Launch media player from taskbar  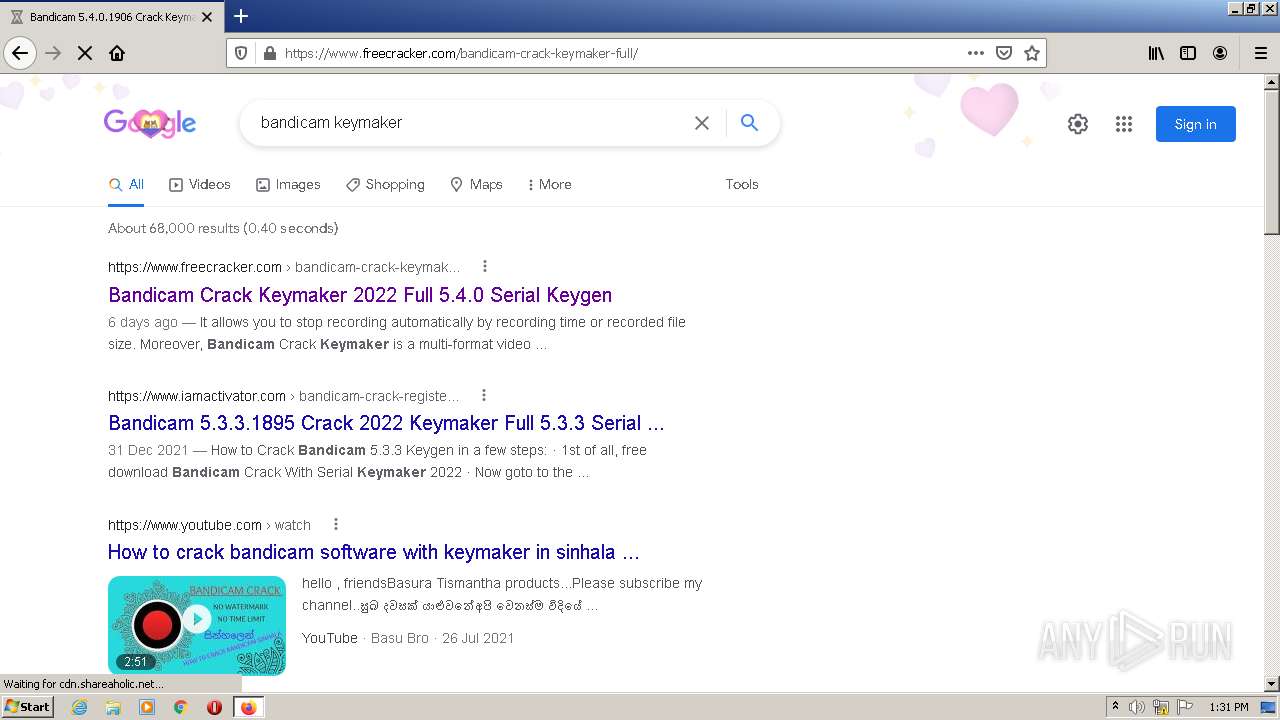pos(147,707)
